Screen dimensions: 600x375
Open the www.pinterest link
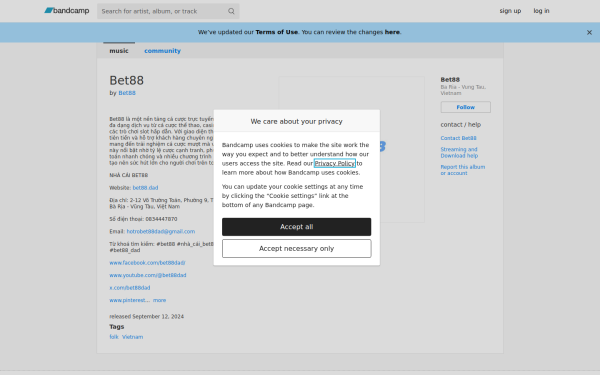point(129,300)
